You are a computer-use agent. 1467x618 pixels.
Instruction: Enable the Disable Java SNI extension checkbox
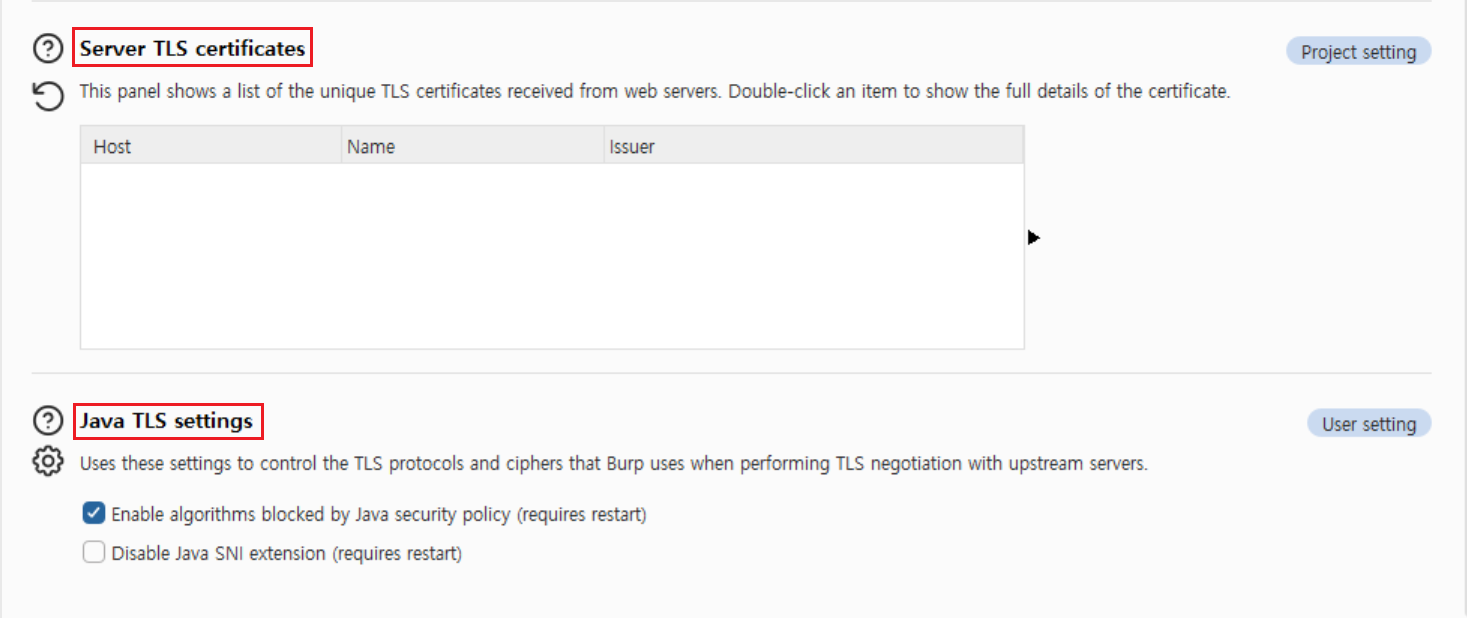94,552
